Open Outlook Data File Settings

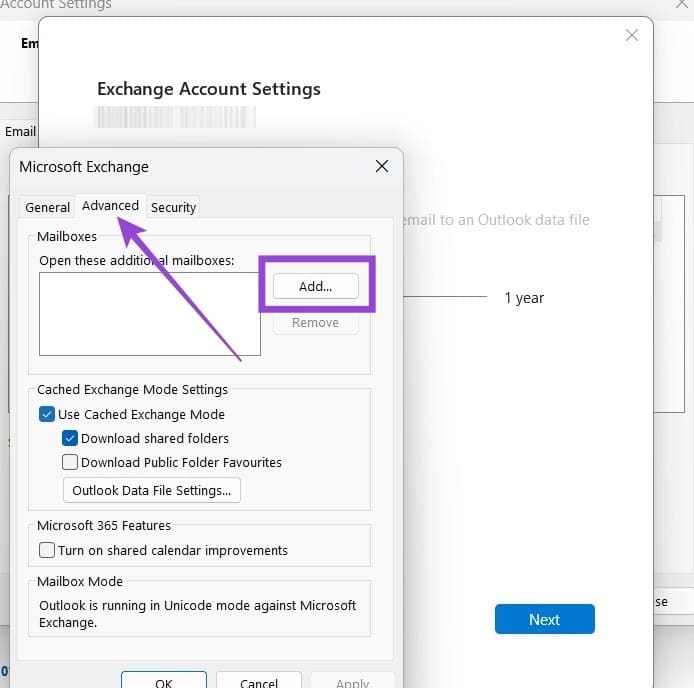tap(152, 490)
